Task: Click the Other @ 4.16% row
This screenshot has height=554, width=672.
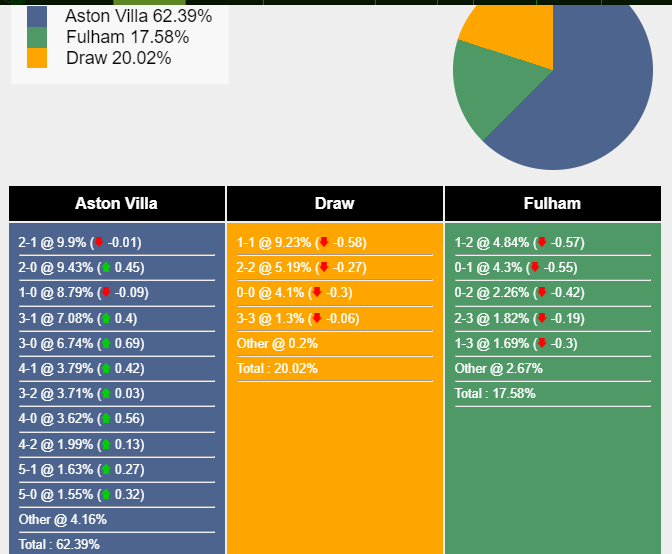Action: (x=63, y=520)
